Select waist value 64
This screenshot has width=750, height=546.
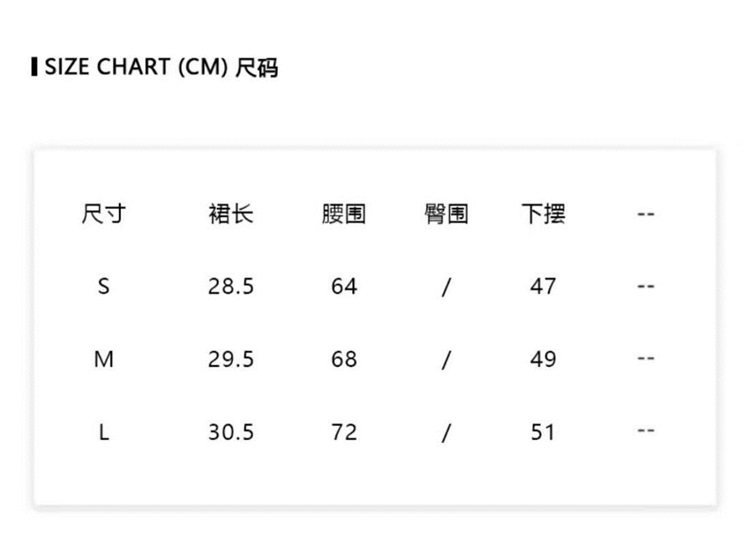(344, 287)
